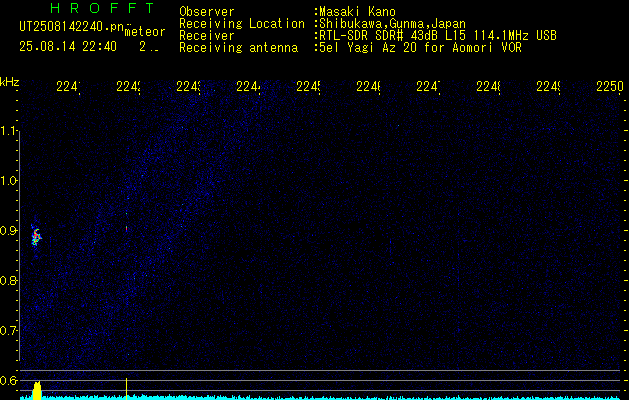Click the 2250 time axis label
629x400 pixels.
[610, 86]
